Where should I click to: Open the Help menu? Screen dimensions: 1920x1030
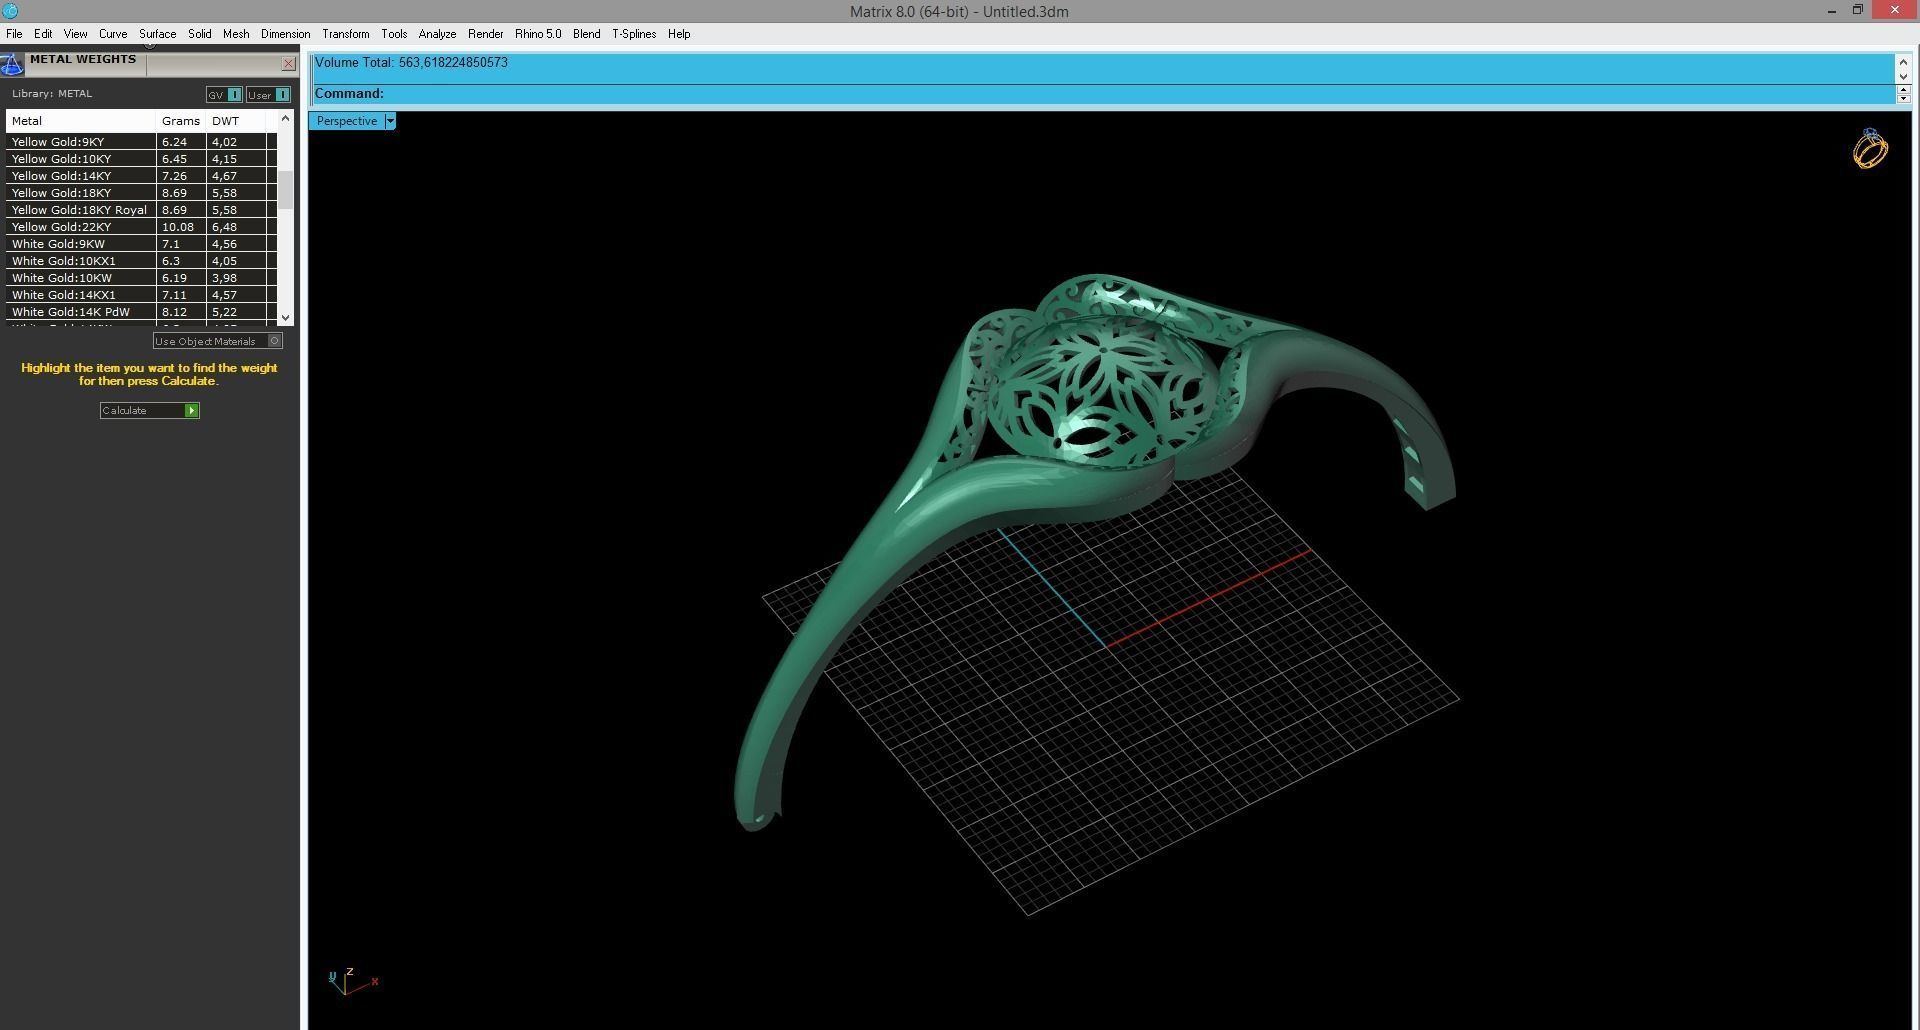click(x=679, y=34)
